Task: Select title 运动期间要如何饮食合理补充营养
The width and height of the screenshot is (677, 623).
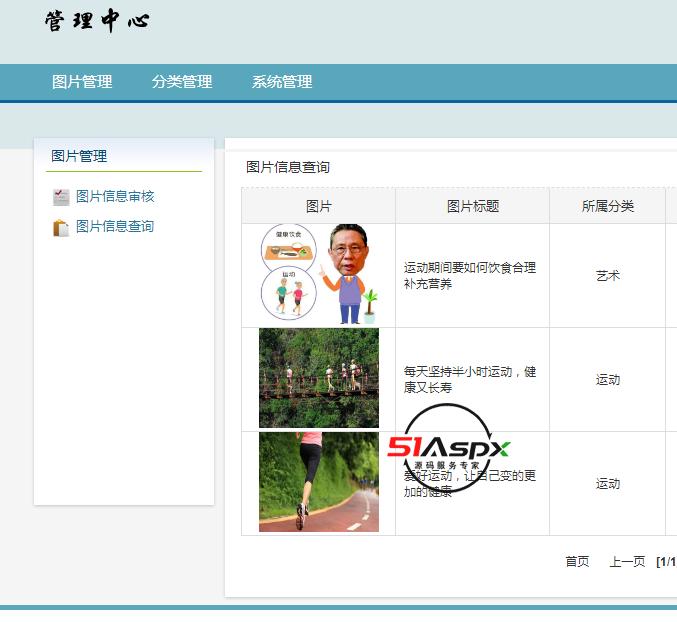Action: point(470,275)
